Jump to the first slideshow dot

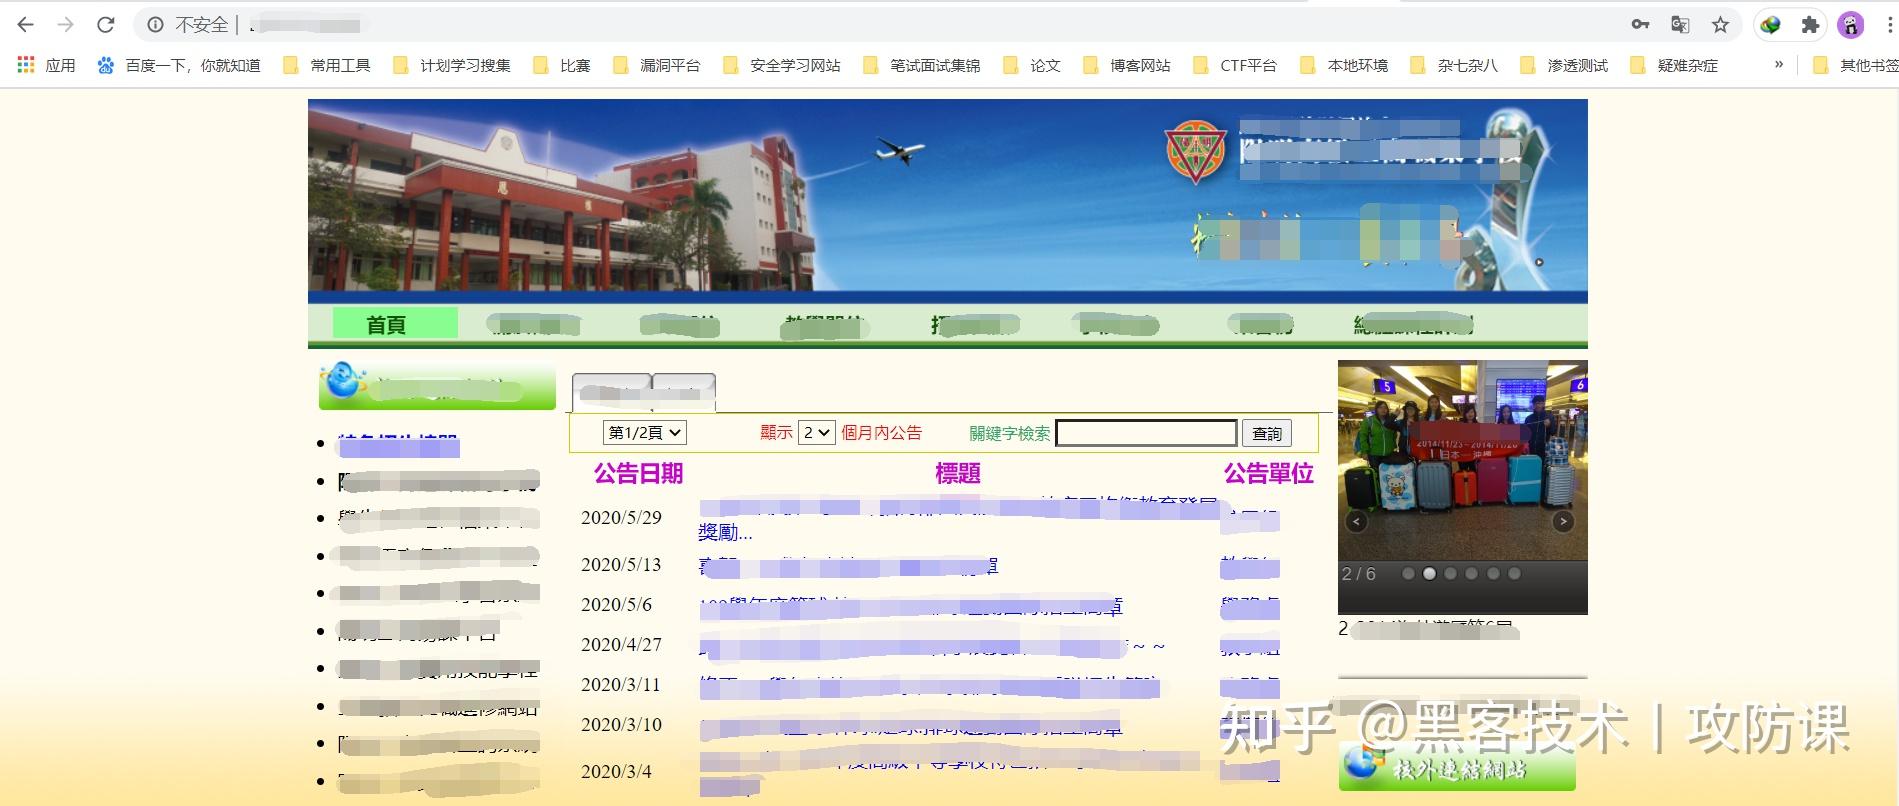[1408, 574]
